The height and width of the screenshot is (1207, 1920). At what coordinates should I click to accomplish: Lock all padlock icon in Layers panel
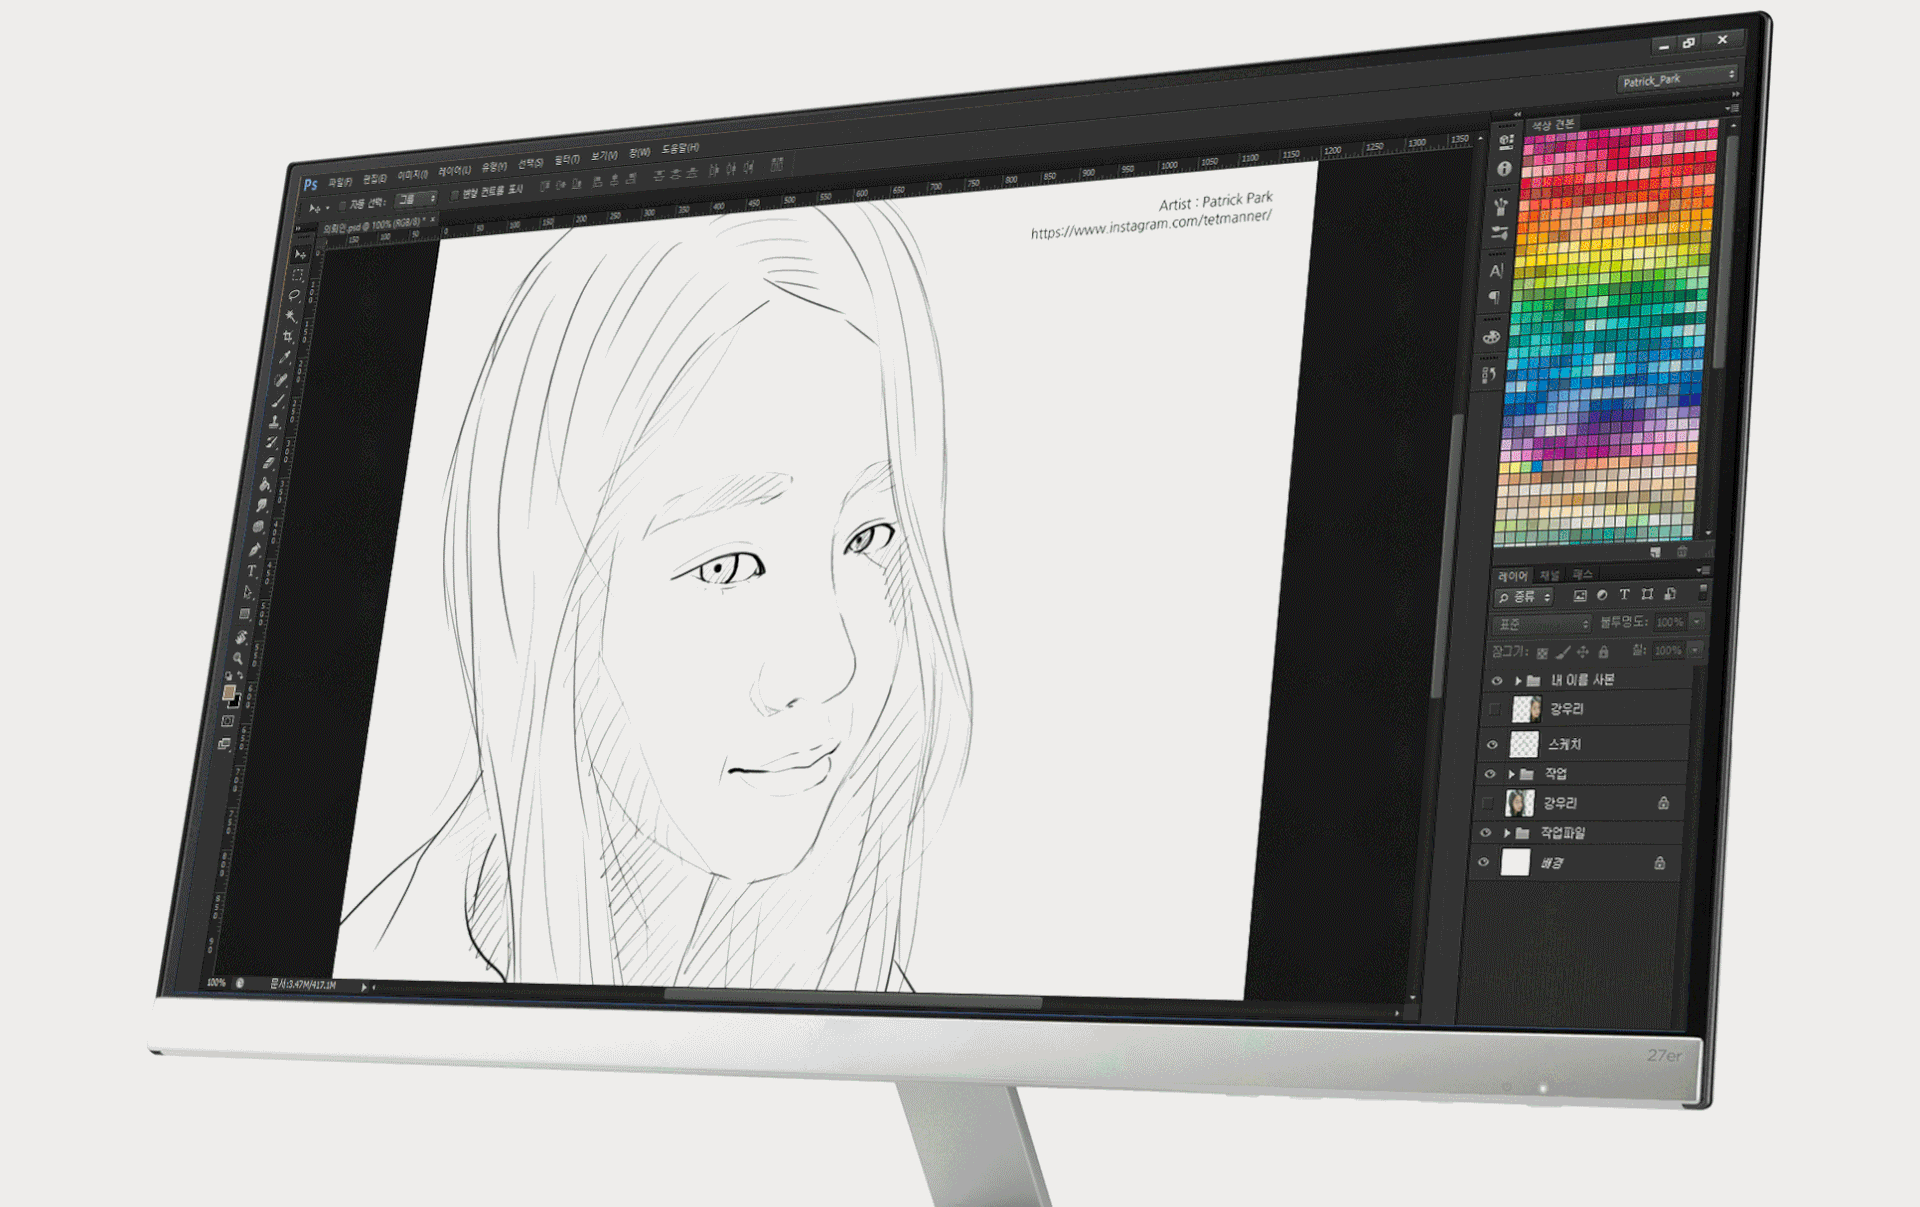pyautogui.click(x=1603, y=652)
